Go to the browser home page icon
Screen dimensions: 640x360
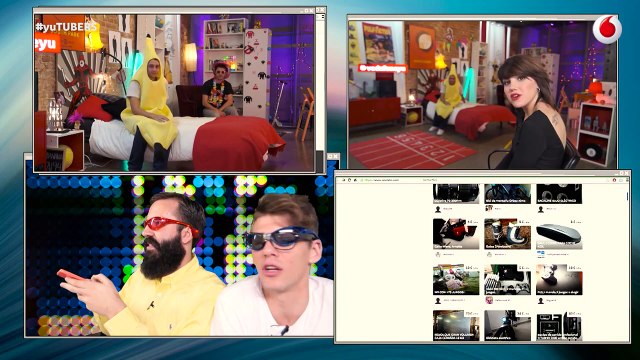pos(355,180)
